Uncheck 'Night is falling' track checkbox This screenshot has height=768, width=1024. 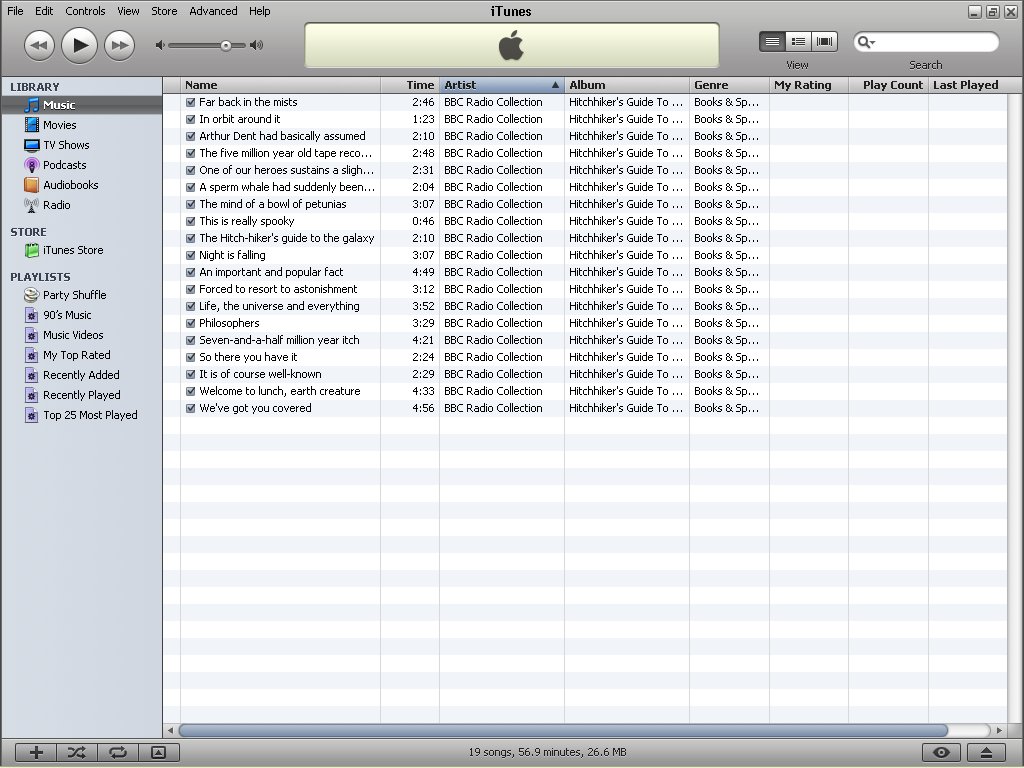191,255
